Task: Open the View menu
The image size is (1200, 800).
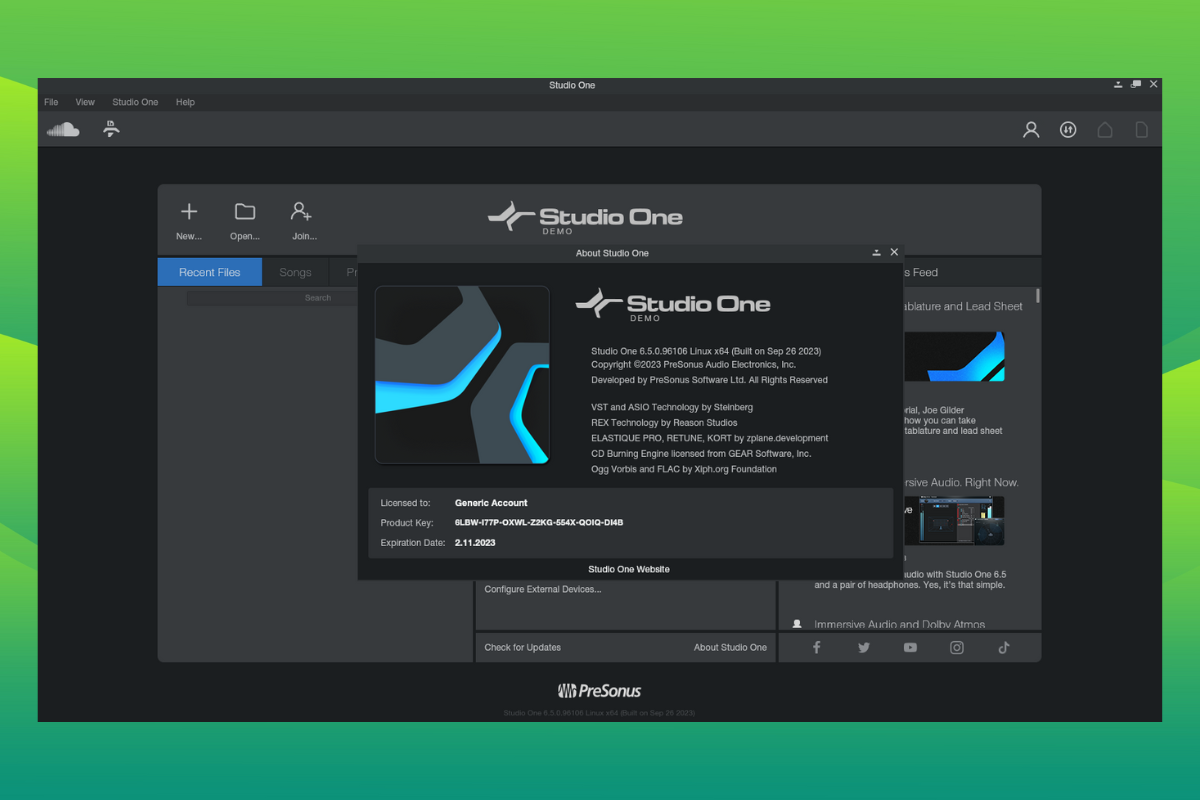Action: pos(85,102)
